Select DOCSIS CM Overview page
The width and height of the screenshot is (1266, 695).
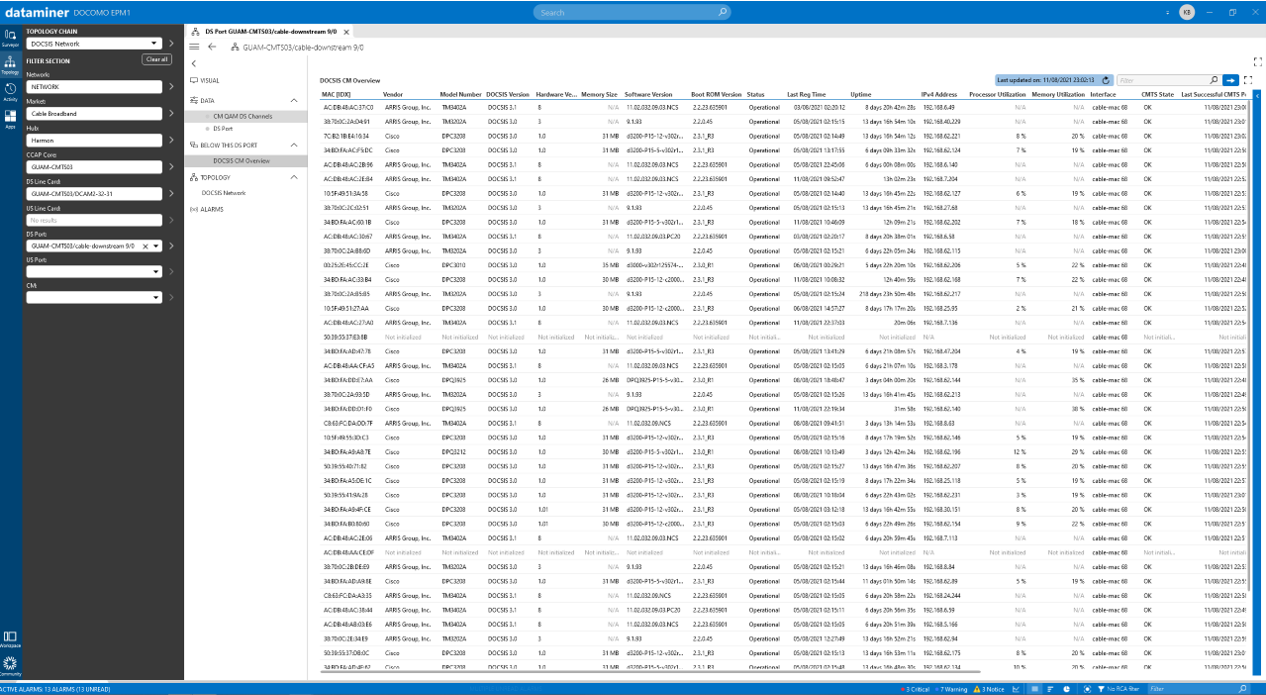coord(246,160)
